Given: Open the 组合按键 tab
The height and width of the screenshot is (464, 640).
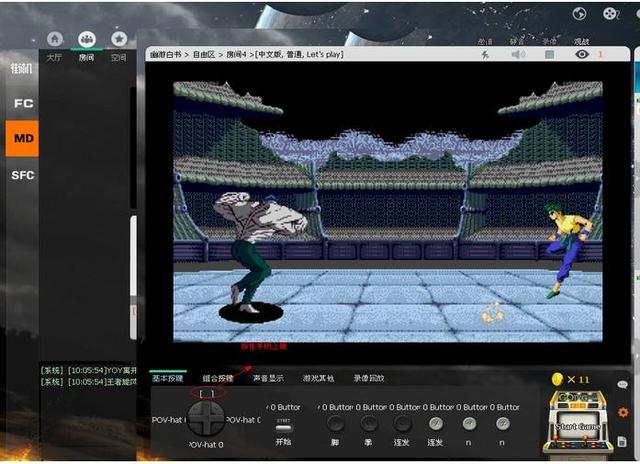Looking at the screenshot, I should point(218,378).
